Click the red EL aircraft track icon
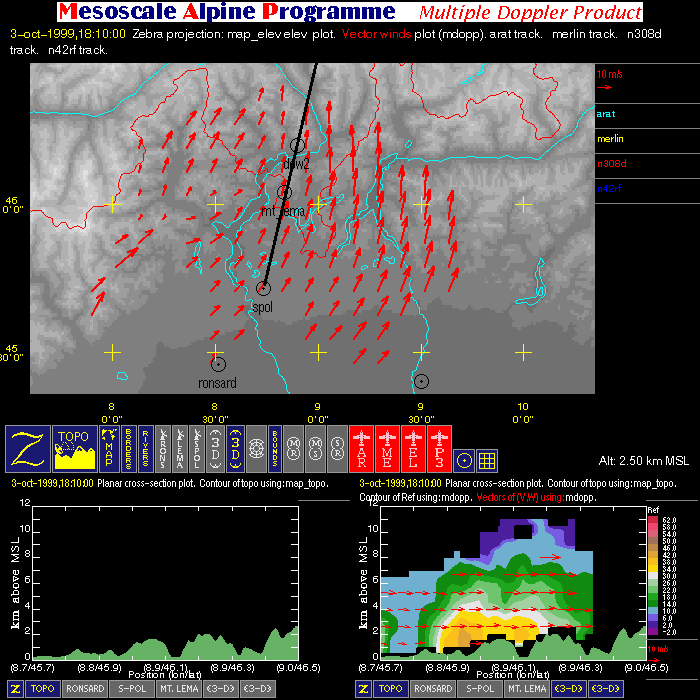This screenshot has width=700, height=700. [413, 448]
